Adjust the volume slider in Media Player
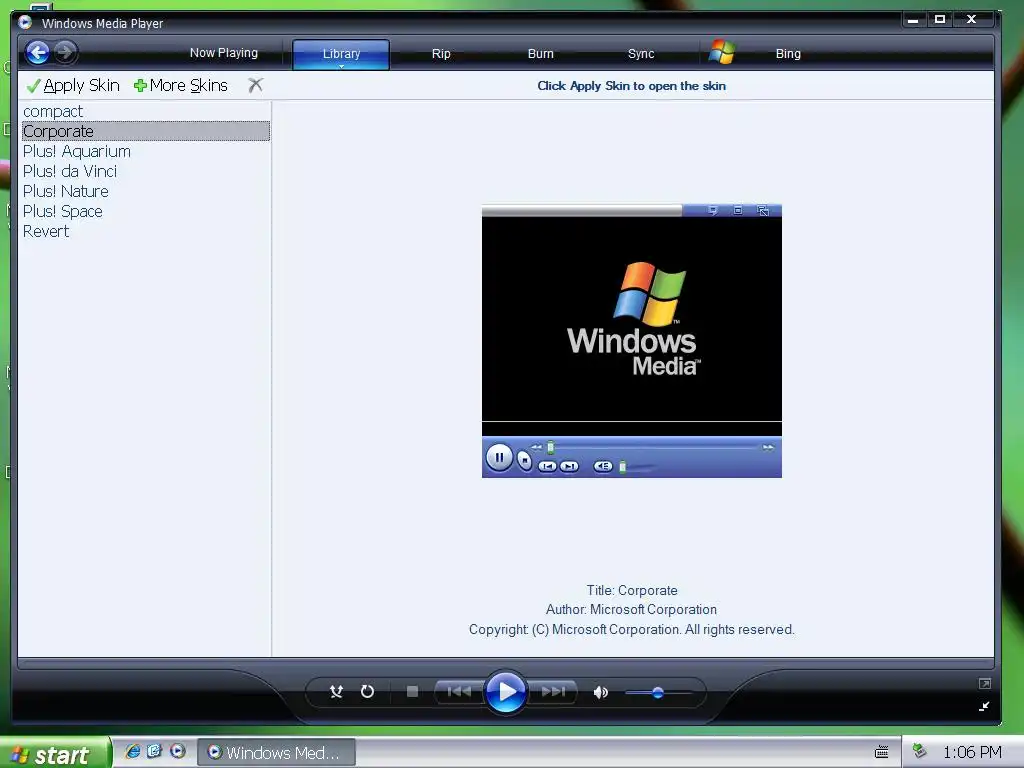The height and width of the screenshot is (768, 1024). click(x=658, y=692)
